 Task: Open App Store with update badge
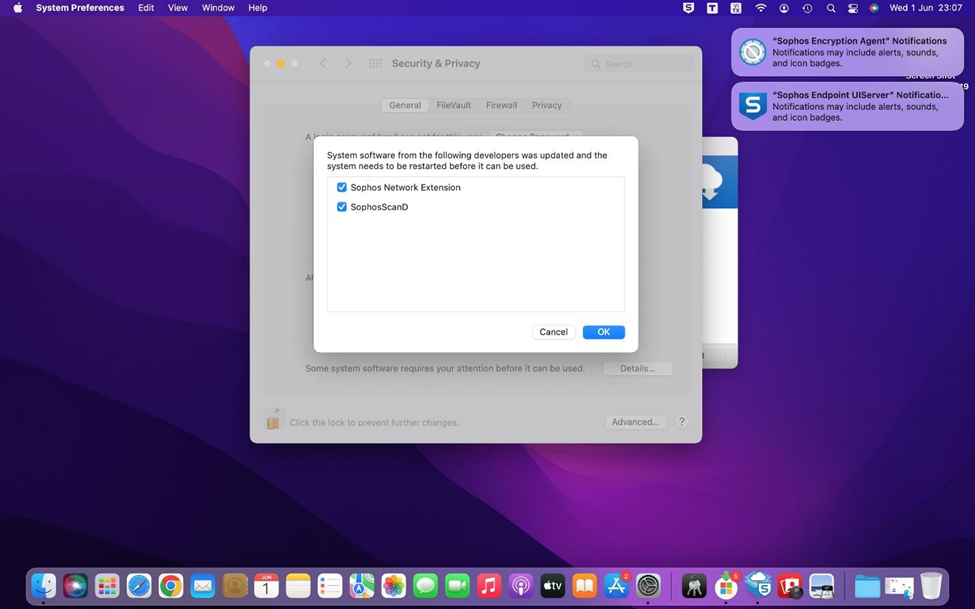(x=616, y=586)
